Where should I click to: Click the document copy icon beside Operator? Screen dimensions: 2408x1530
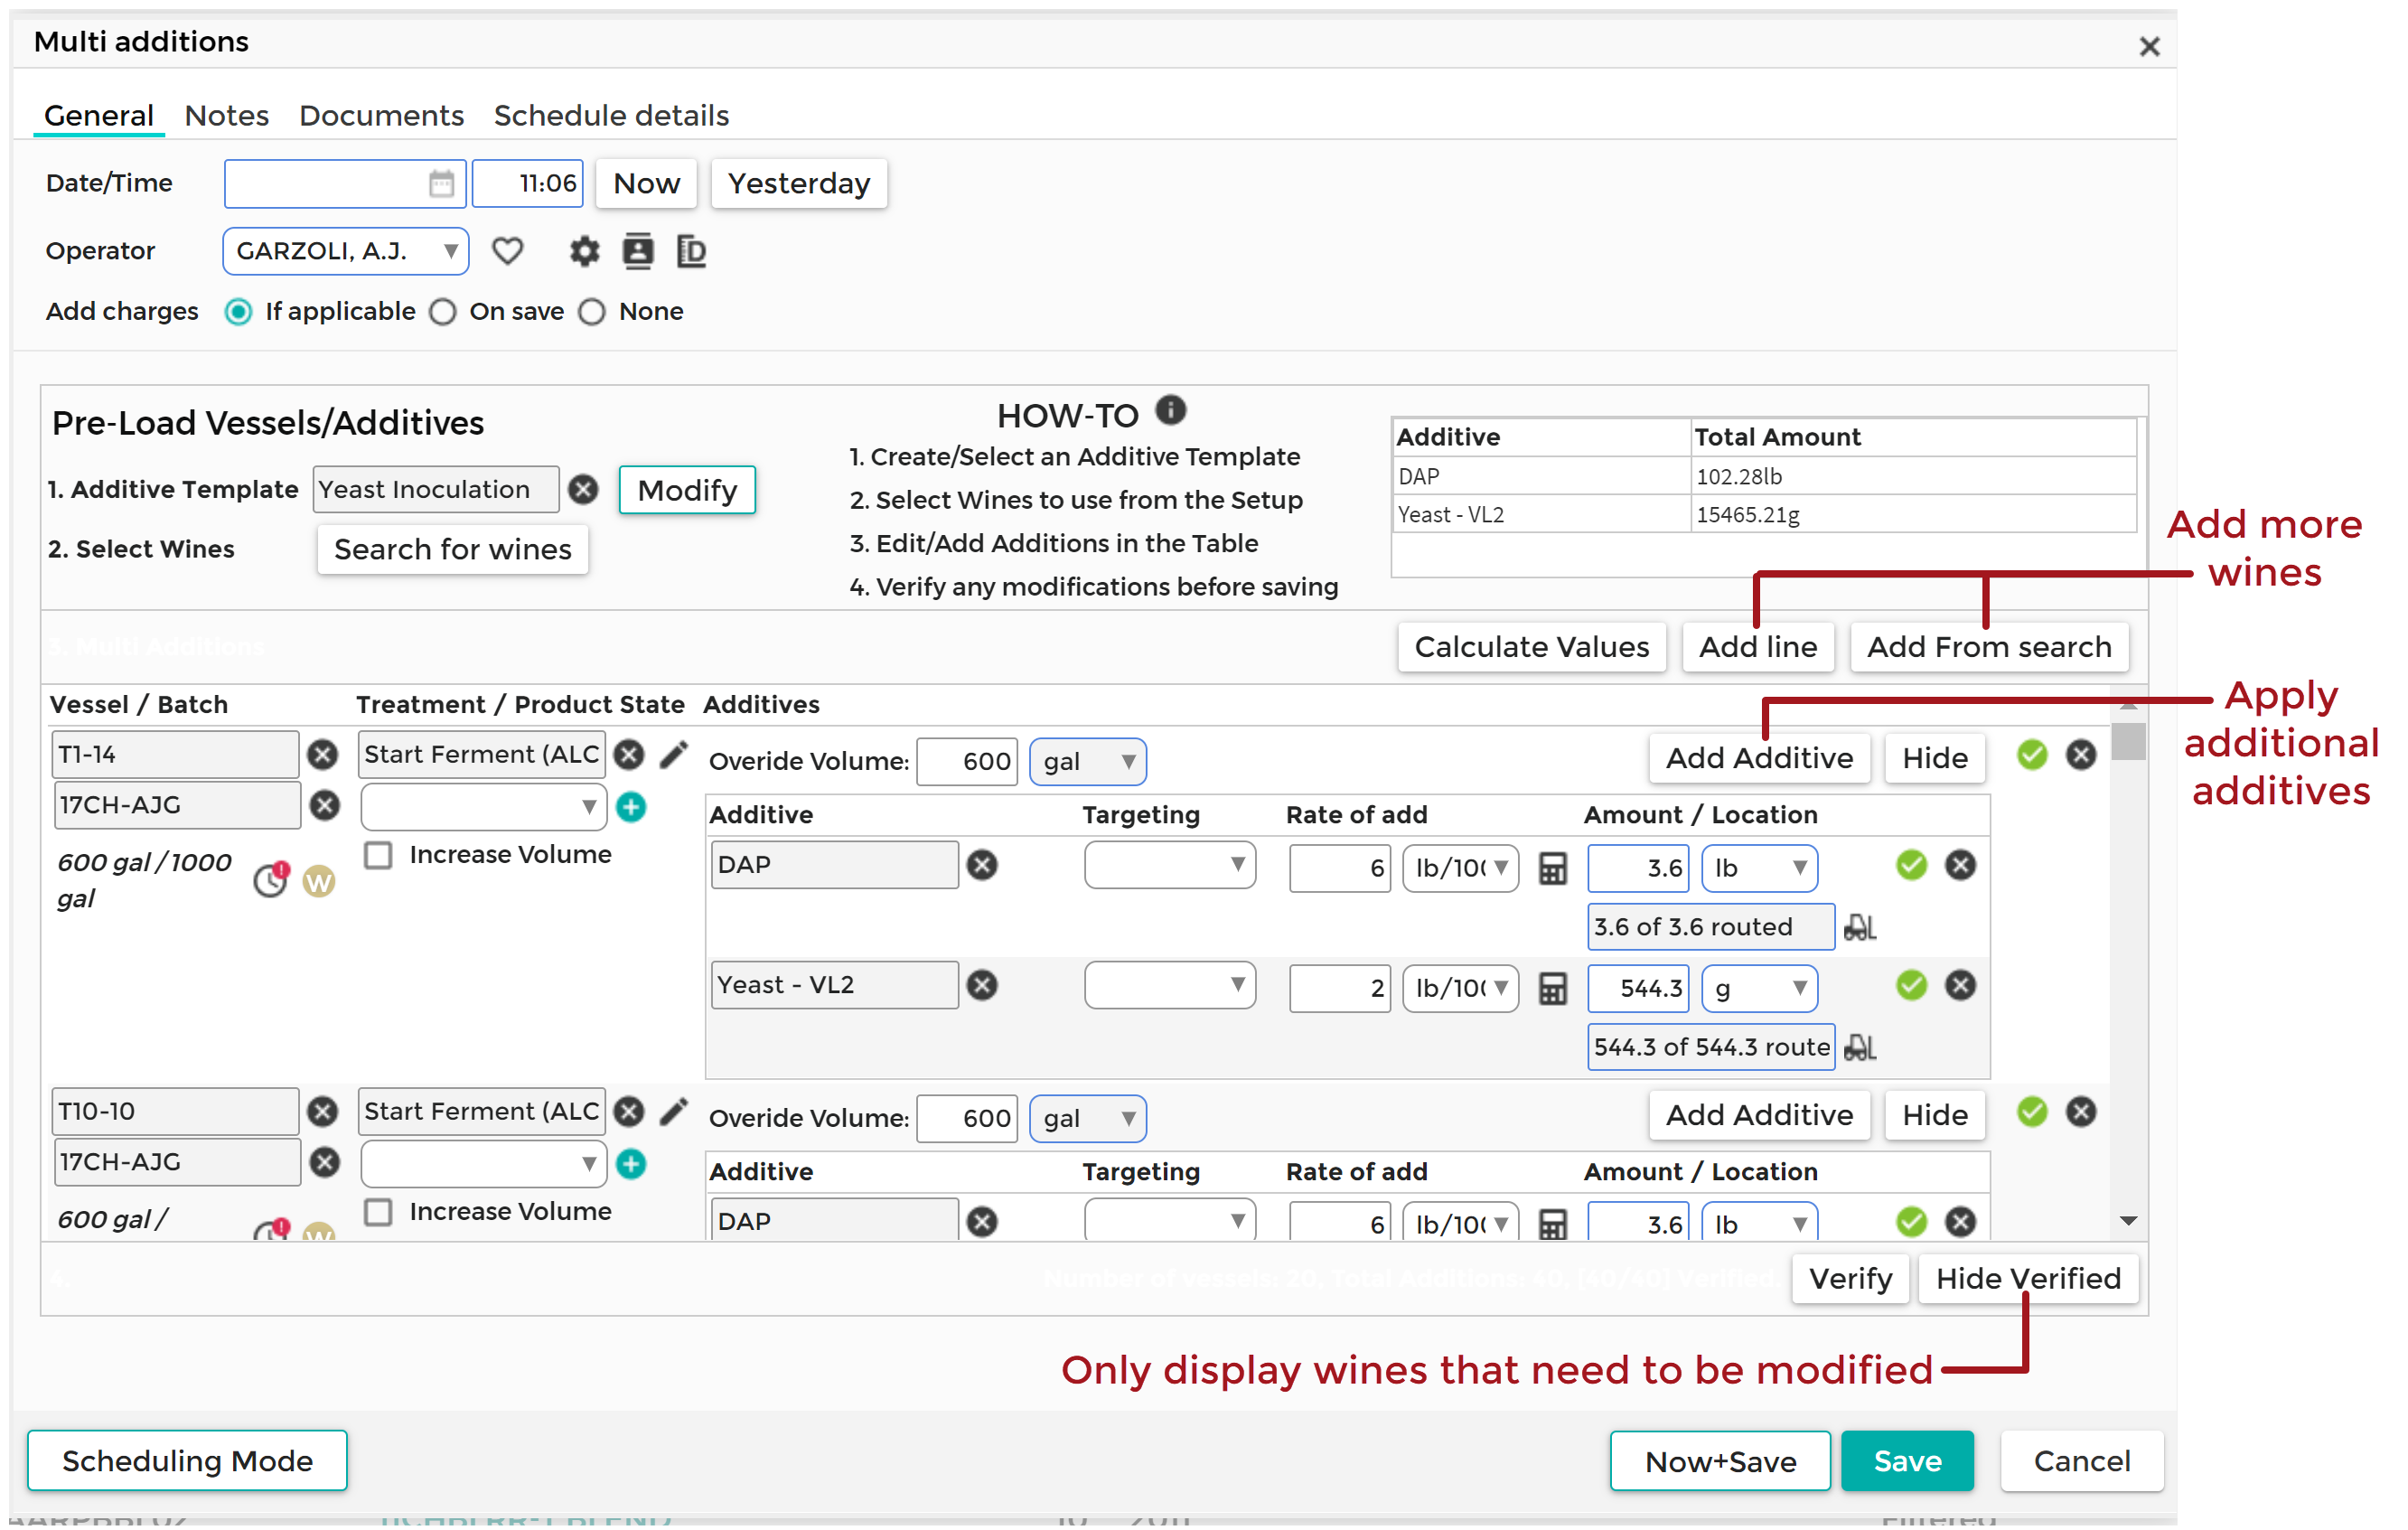(x=691, y=251)
